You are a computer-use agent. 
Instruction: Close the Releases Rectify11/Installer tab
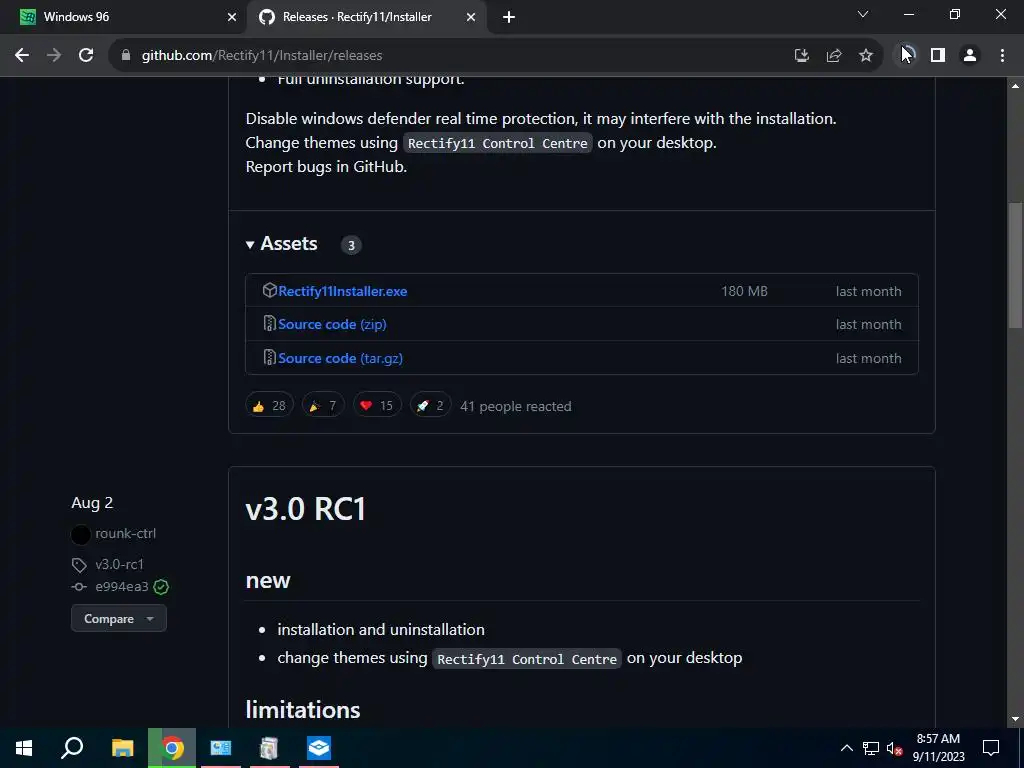click(470, 18)
